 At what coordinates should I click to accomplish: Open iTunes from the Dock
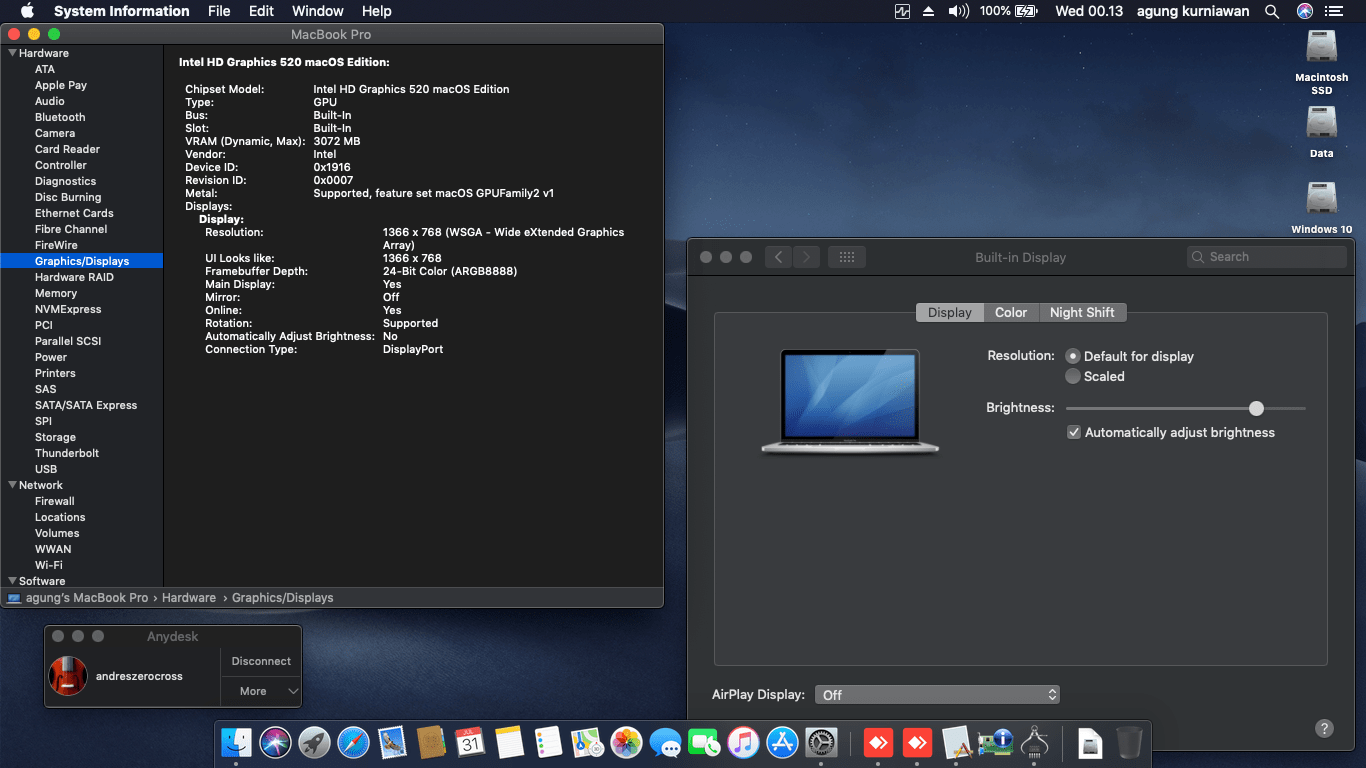click(743, 742)
